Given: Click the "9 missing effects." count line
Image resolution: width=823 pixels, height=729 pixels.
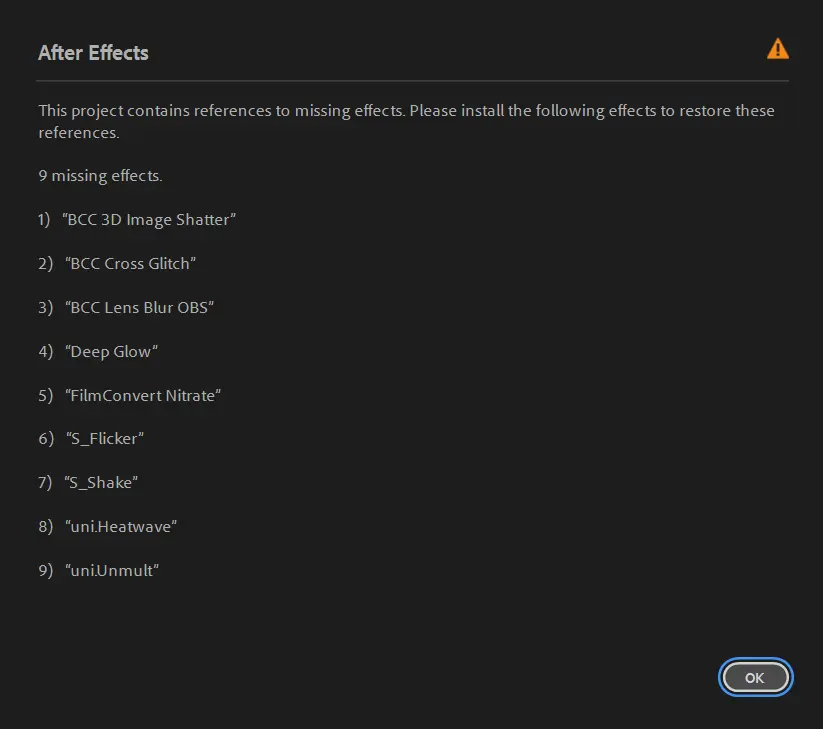Looking at the screenshot, I should 100,176.
